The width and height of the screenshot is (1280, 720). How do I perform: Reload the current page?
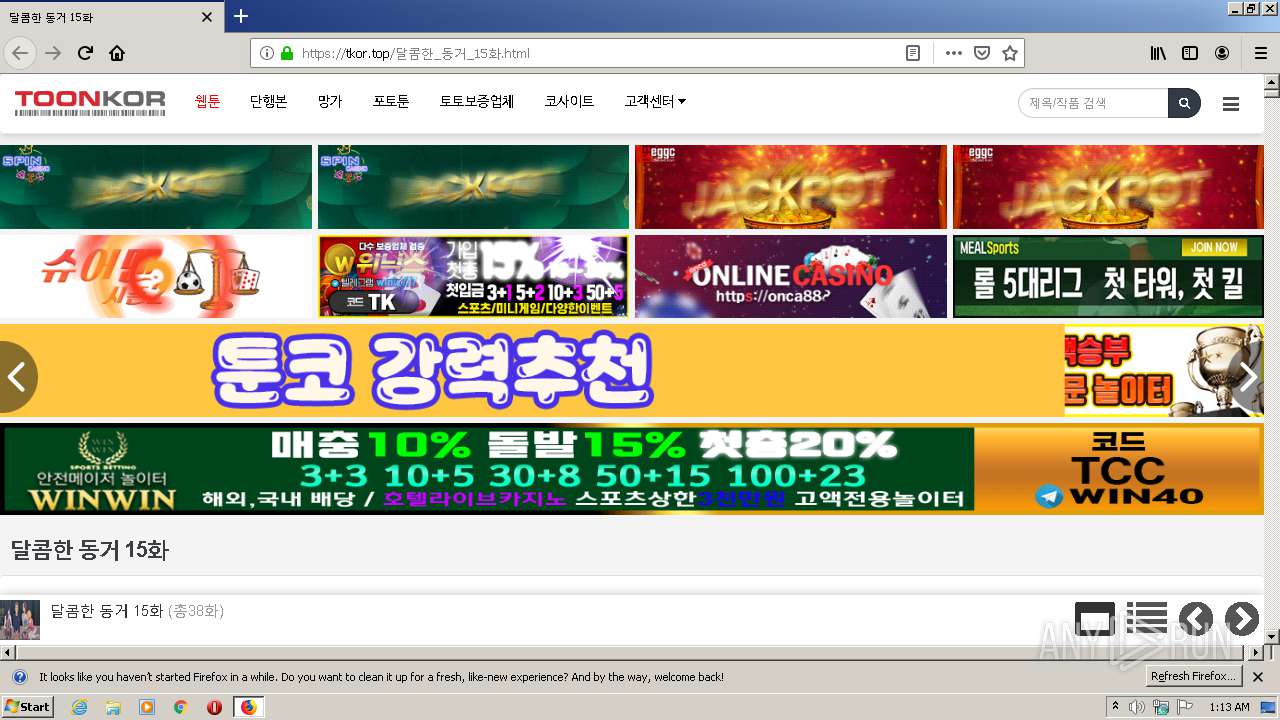(x=85, y=53)
